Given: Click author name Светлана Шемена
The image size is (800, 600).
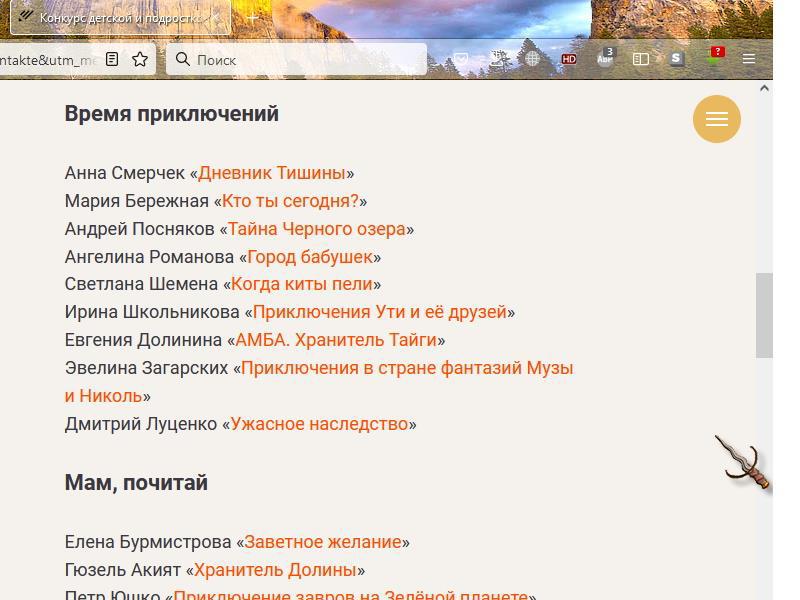Looking at the screenshot, I should click(141, 284).
